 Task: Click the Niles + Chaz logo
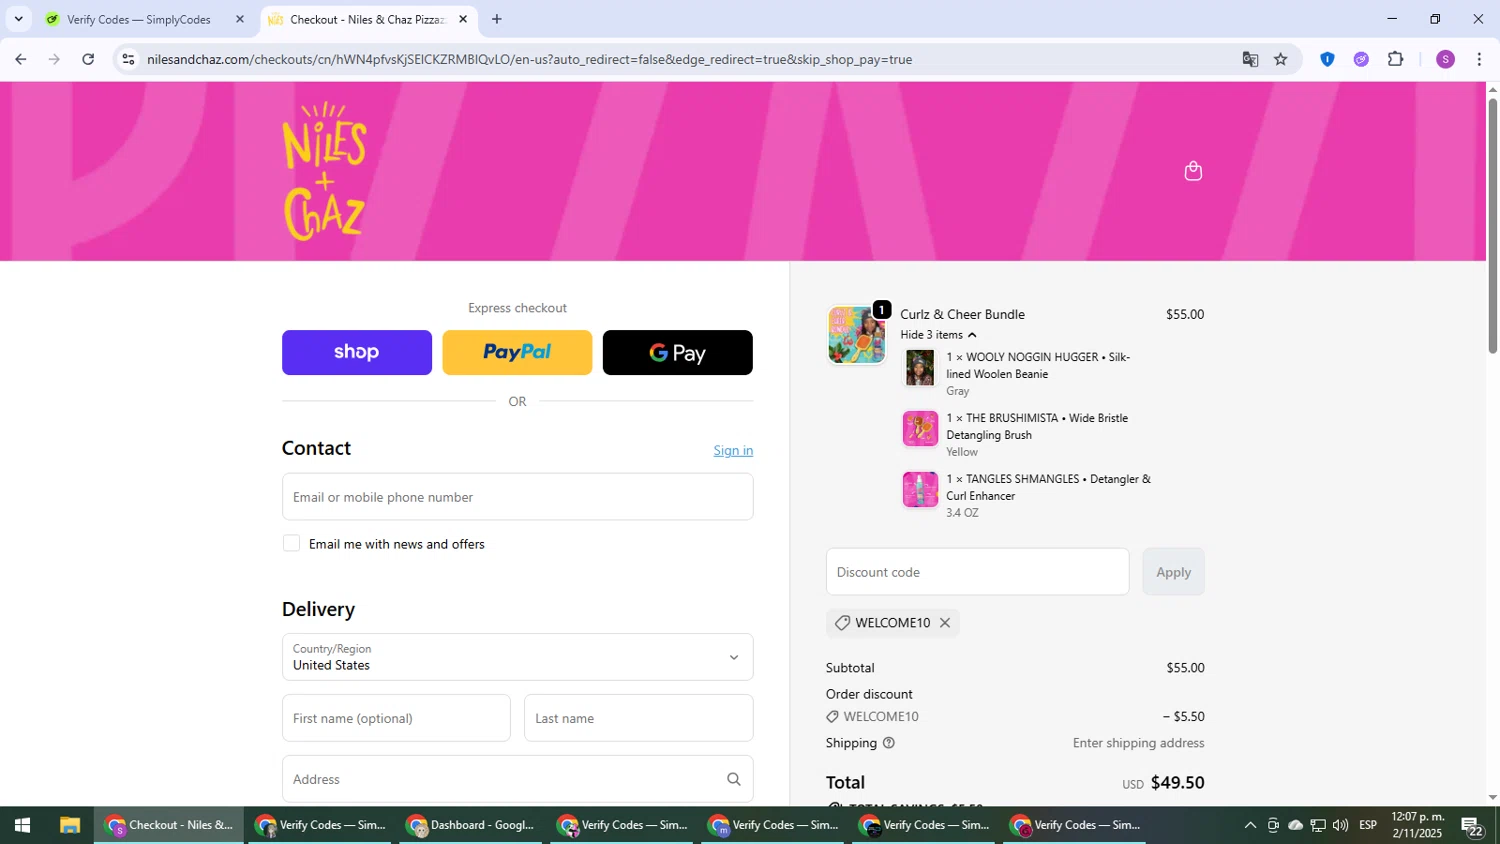coord(325,171)
